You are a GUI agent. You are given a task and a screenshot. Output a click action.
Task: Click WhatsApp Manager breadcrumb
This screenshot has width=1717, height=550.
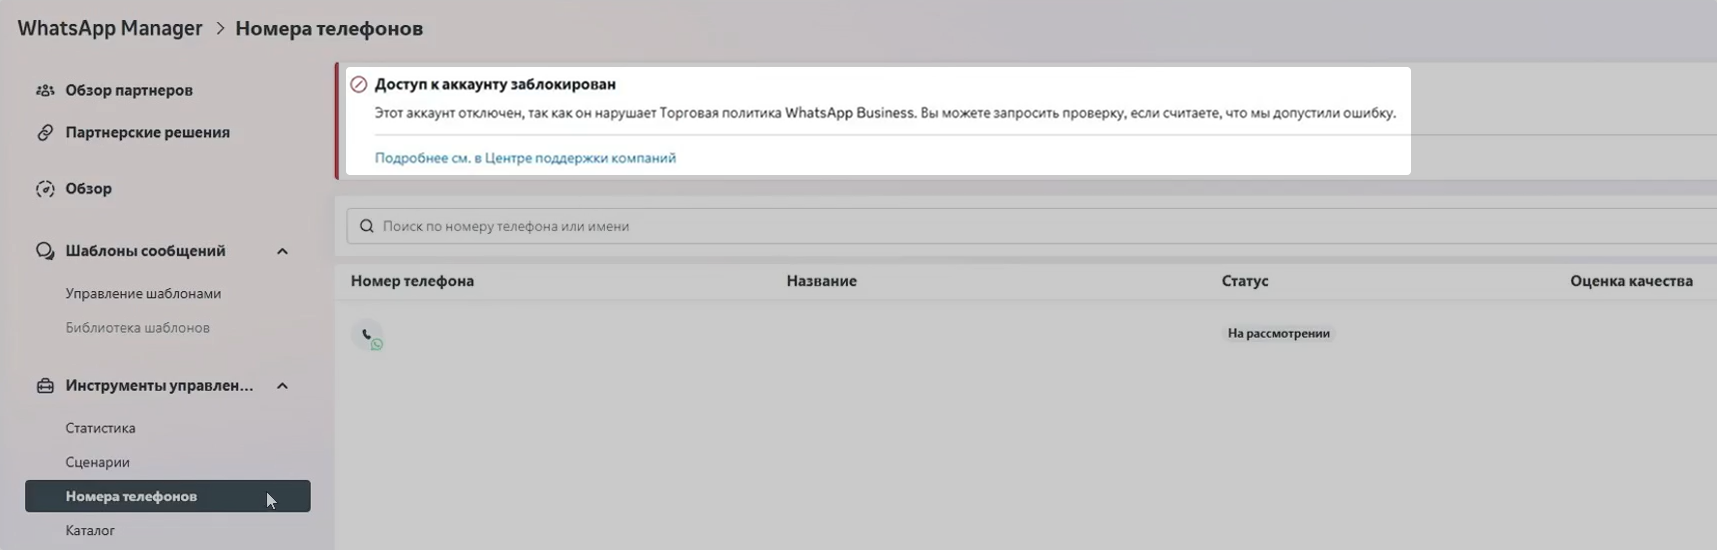point(110,28)
